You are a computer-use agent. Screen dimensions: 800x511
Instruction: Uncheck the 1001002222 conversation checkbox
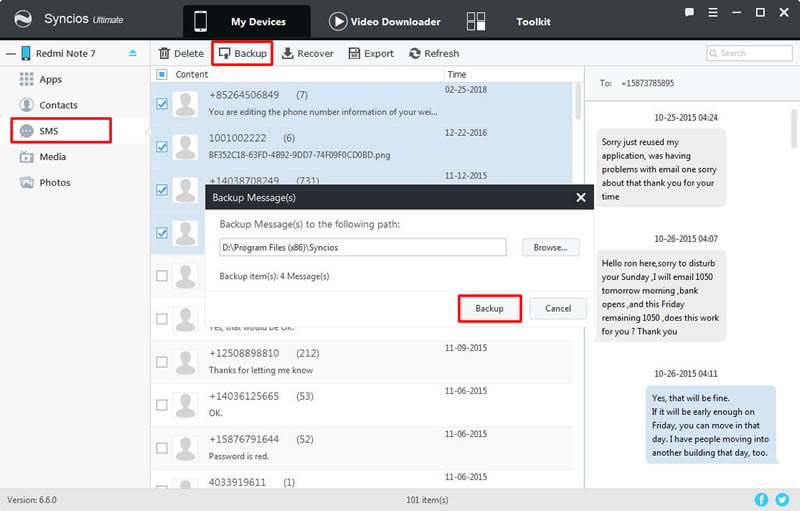162,147
